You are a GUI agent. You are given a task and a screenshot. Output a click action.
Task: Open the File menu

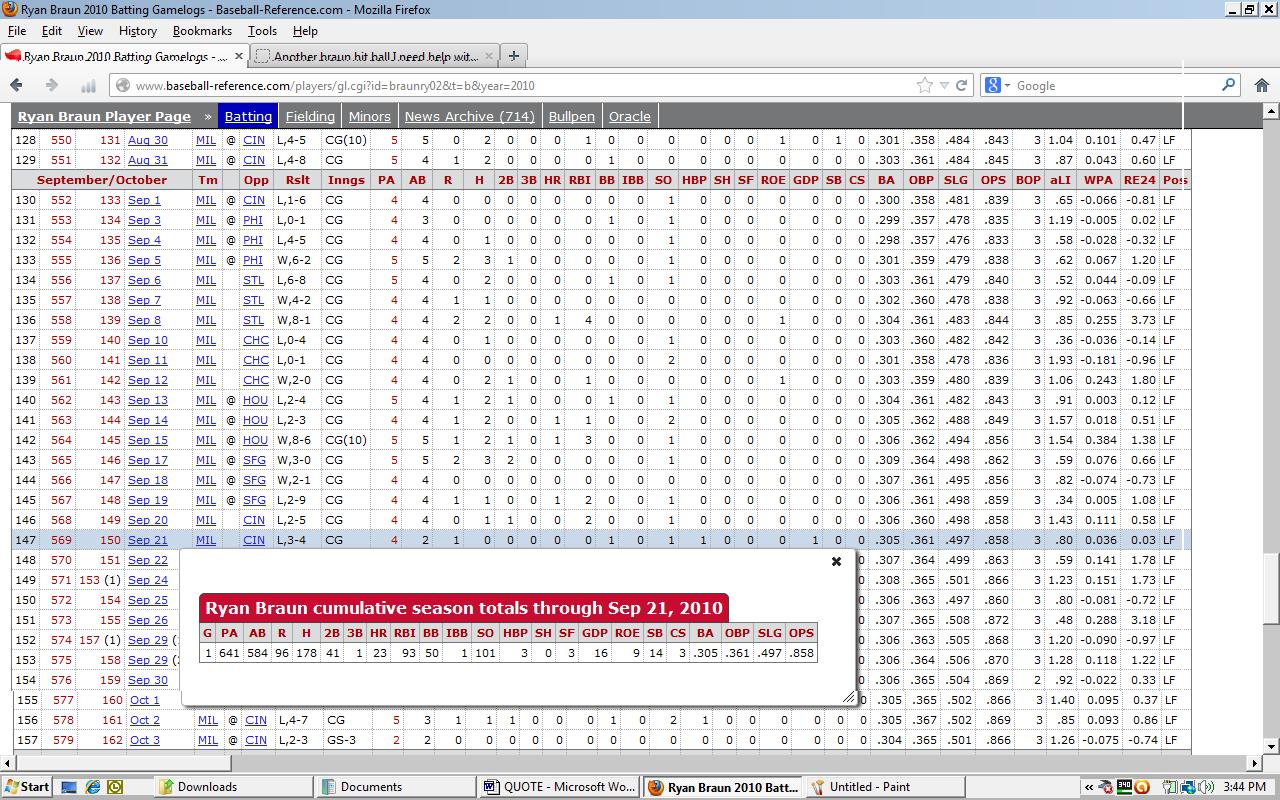pos(17,31)
